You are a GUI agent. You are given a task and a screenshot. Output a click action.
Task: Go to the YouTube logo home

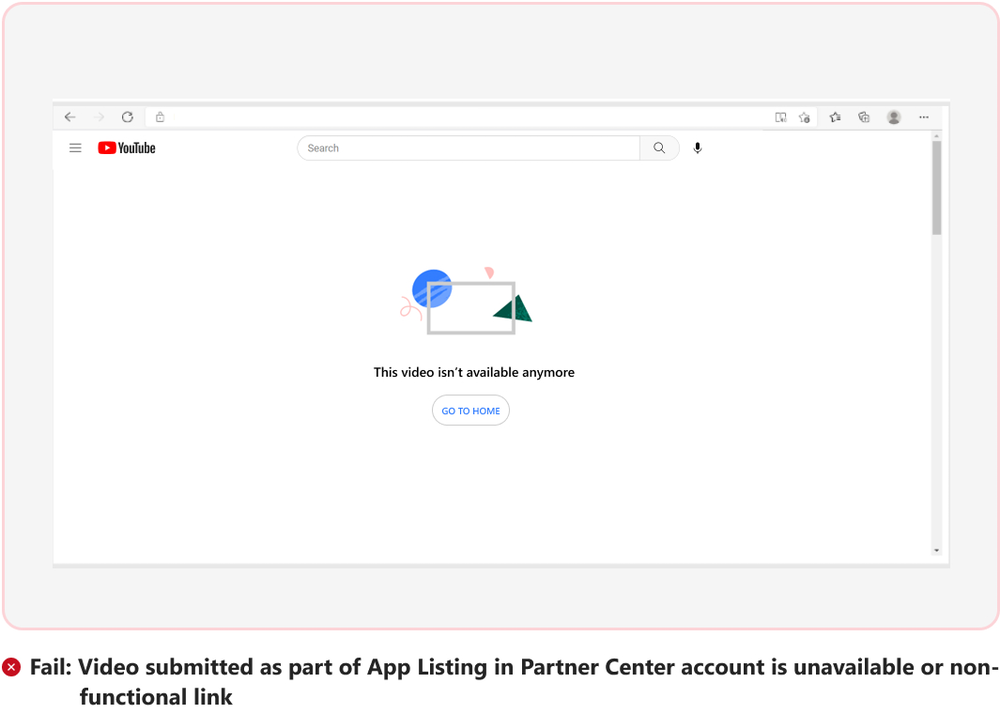pos(127,148)
